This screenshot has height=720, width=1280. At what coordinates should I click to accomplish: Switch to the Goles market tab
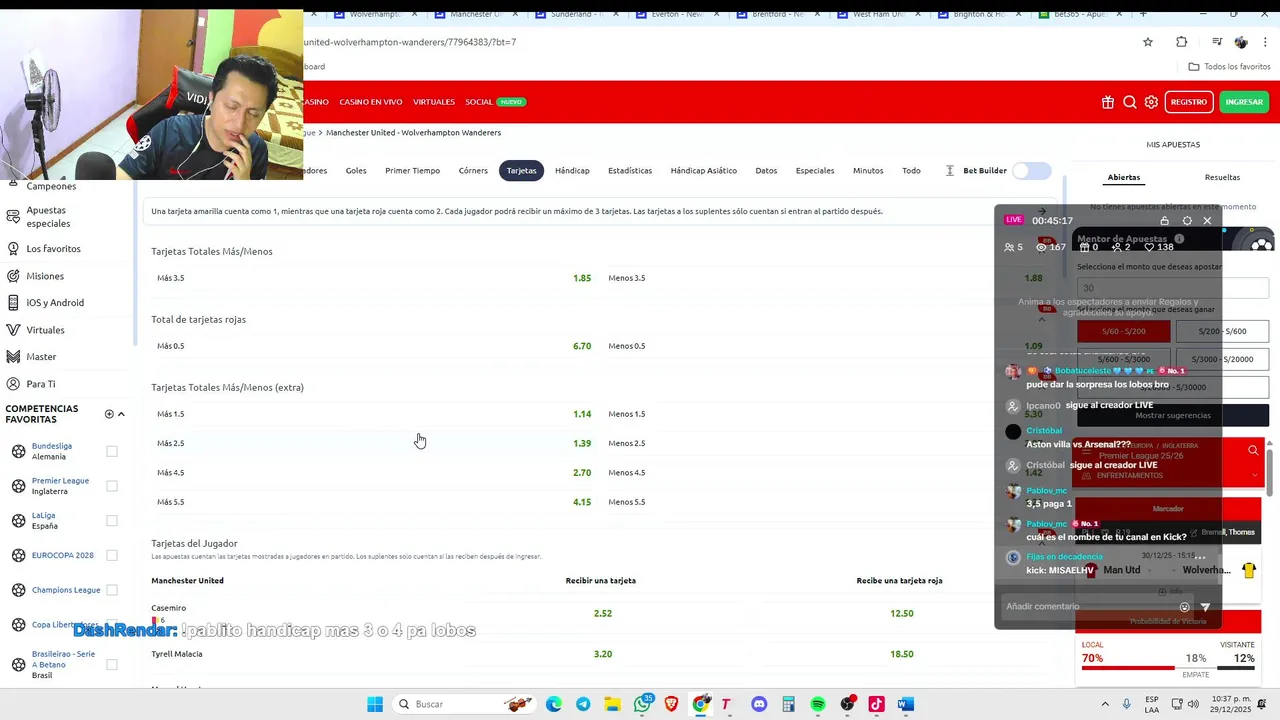pos(356,171)
